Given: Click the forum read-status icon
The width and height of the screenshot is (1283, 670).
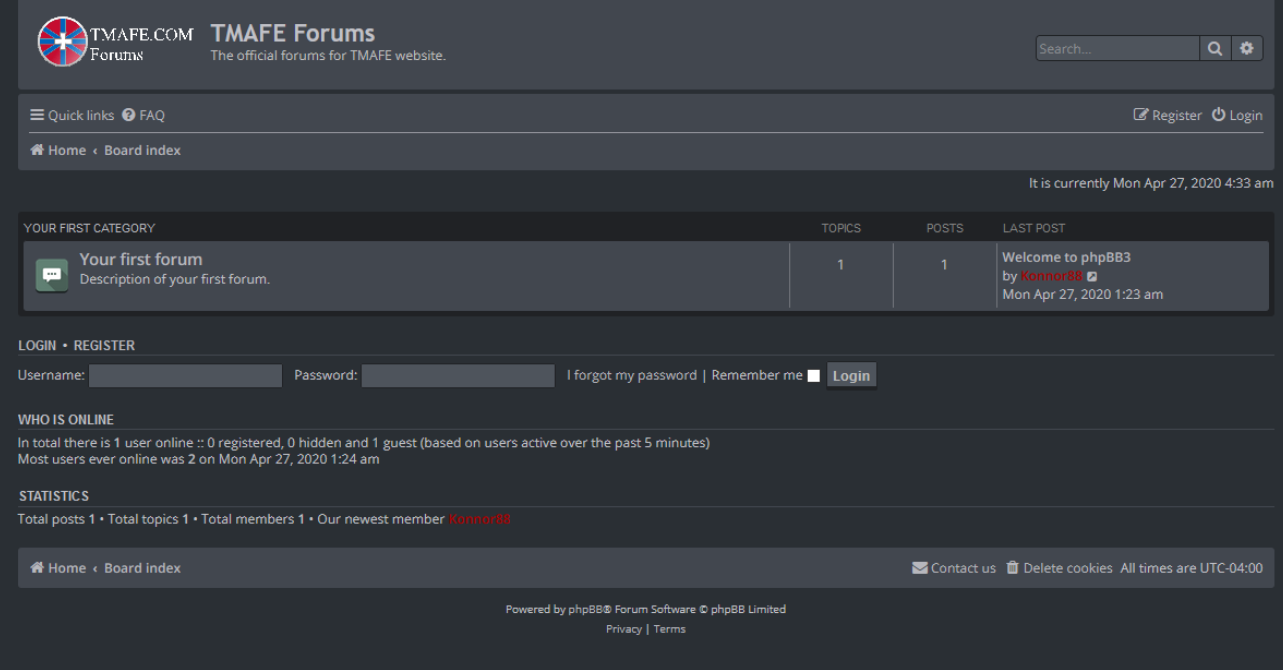Looking at the screenshot, I should 51,275.
